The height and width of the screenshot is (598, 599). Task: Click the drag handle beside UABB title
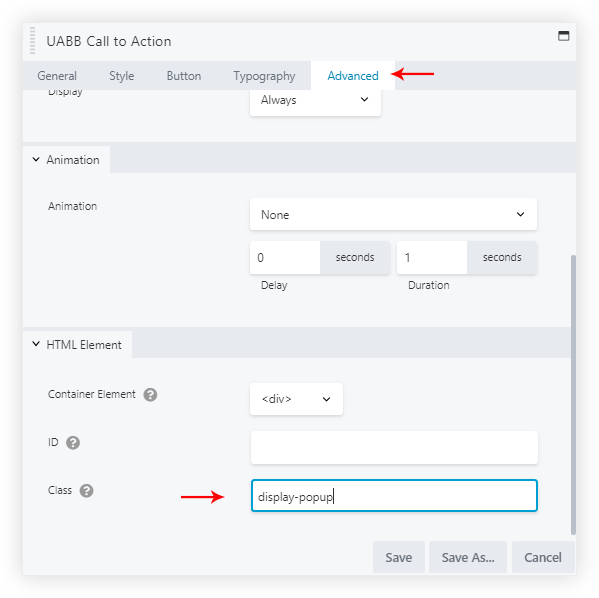(32, 41)
